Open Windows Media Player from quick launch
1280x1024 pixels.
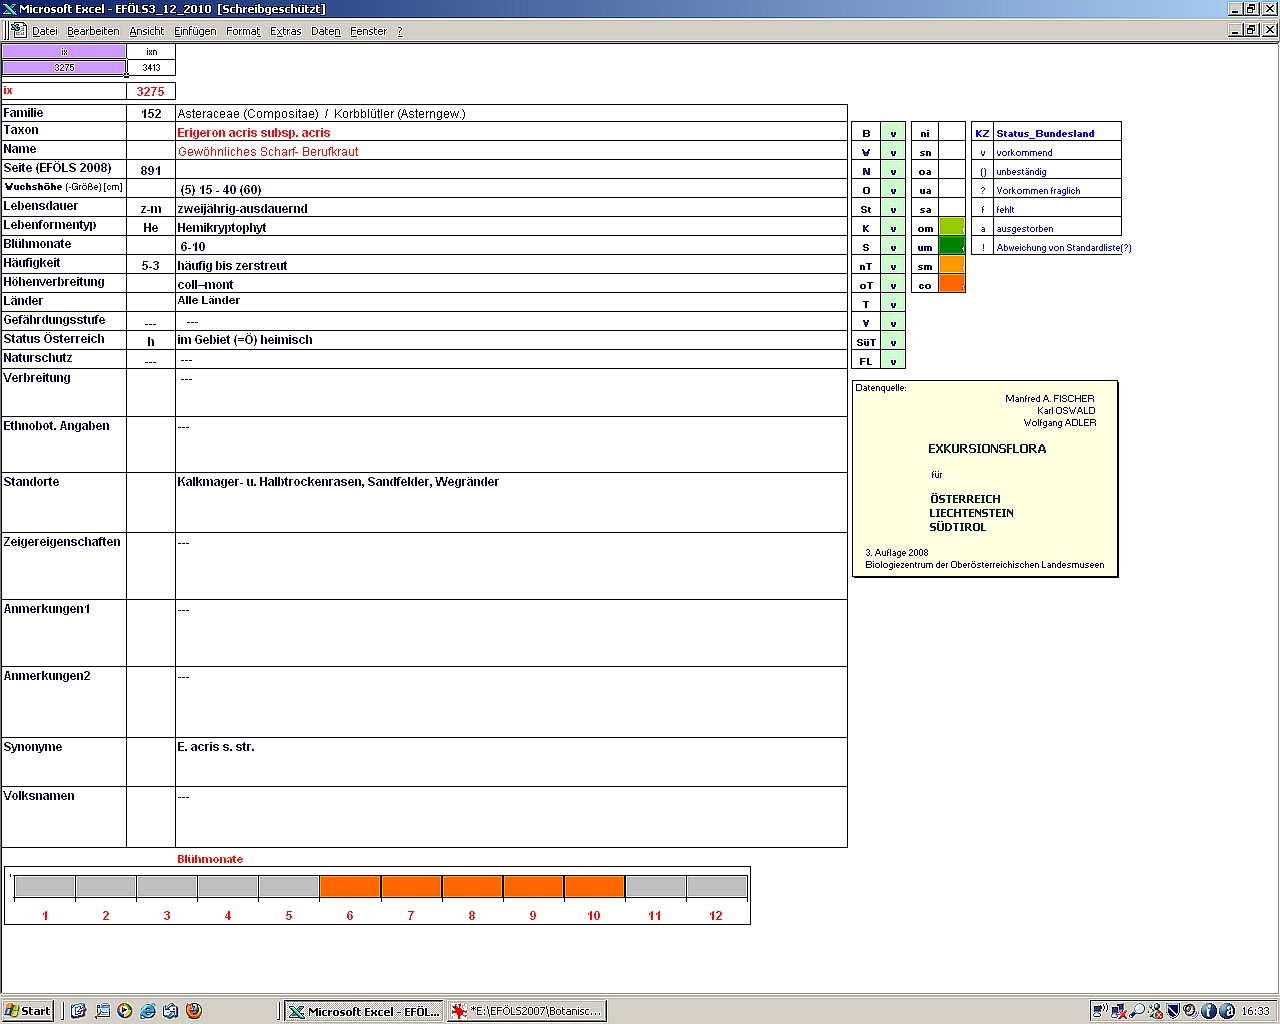click(x=124, y=1011)
